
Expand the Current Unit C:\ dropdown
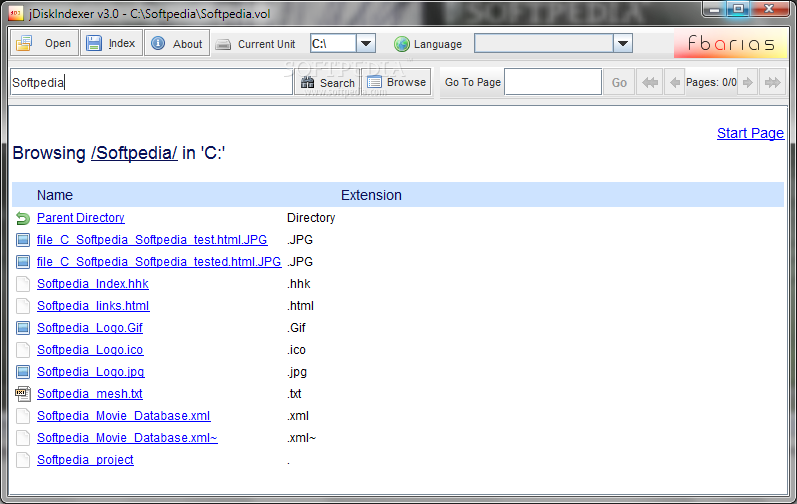(x=366, y=43)
